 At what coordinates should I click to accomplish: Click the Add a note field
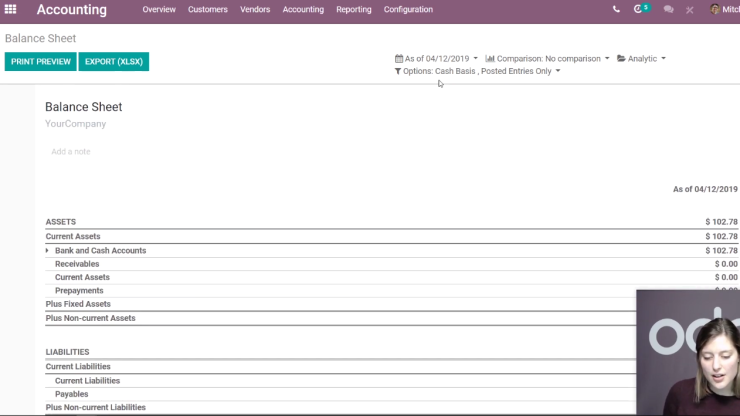[x=71, y=152]
